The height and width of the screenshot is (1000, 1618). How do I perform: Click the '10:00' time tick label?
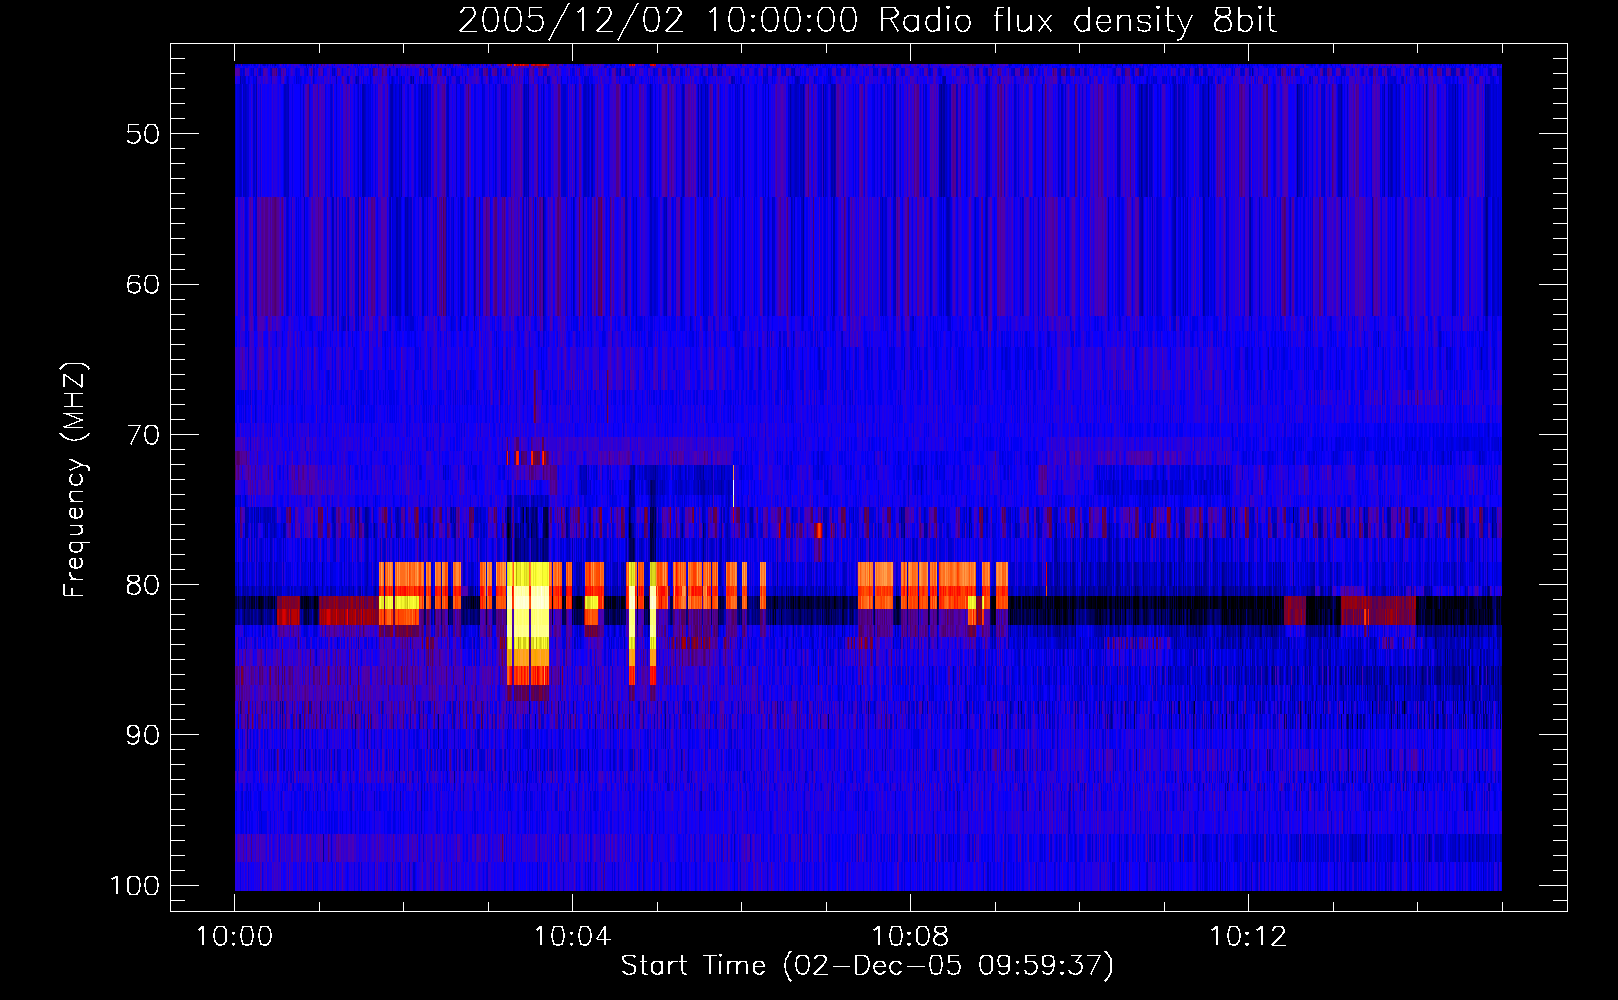click(x=235, y=937)
